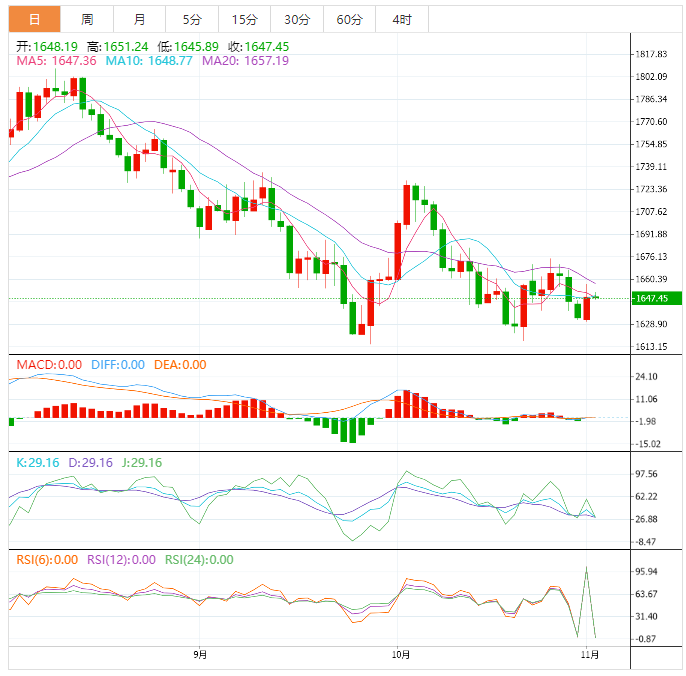Click the RSI(6):0.00 label
The width and height of the screenshot is (686, 676).
tap(47, 560)
